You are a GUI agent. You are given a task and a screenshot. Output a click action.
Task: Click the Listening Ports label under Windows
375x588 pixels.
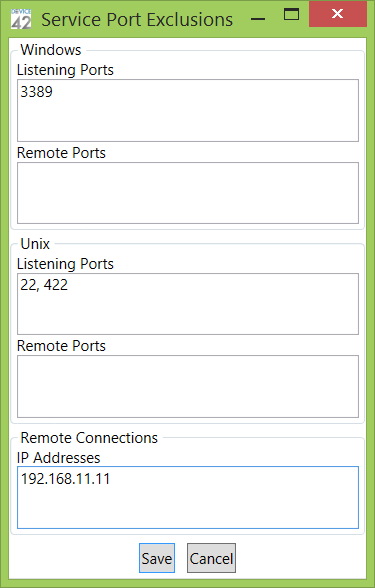[x=65, y=70]
